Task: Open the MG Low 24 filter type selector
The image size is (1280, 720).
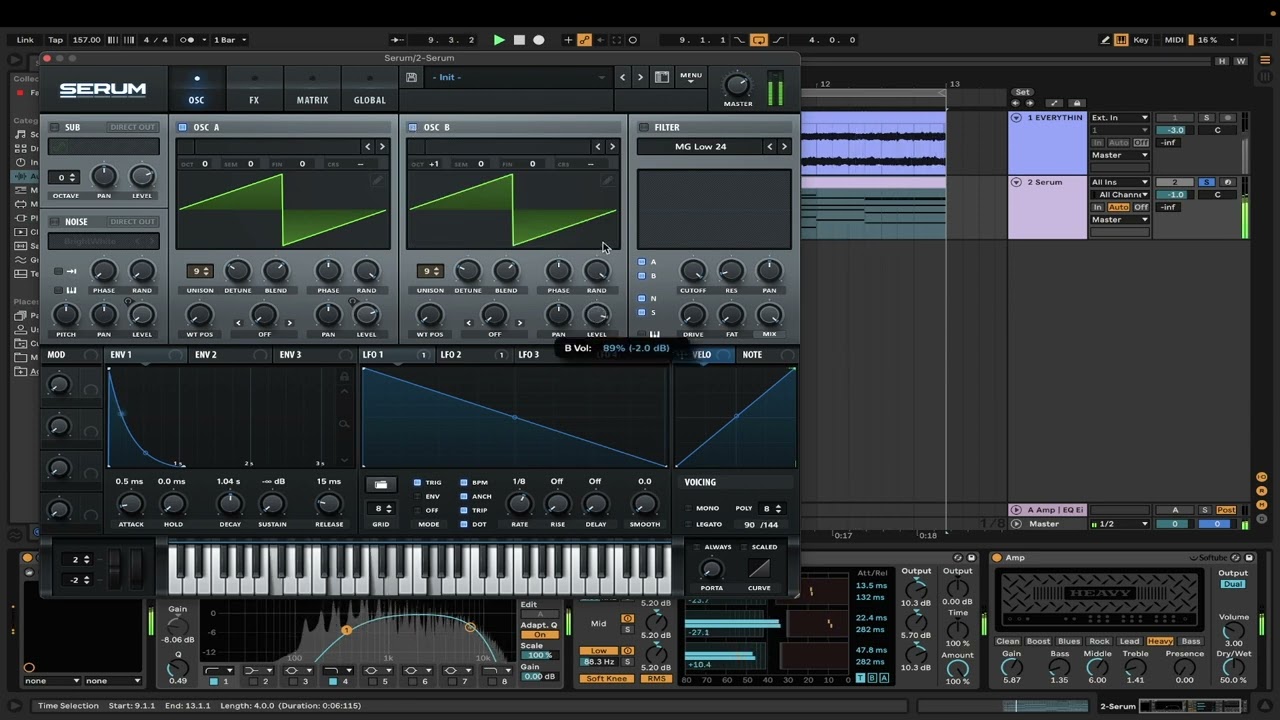Action: click(x=700, y=147)
